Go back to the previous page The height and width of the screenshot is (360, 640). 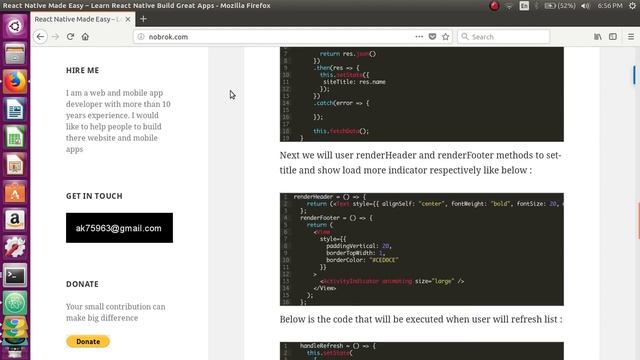tap(40, 37)
